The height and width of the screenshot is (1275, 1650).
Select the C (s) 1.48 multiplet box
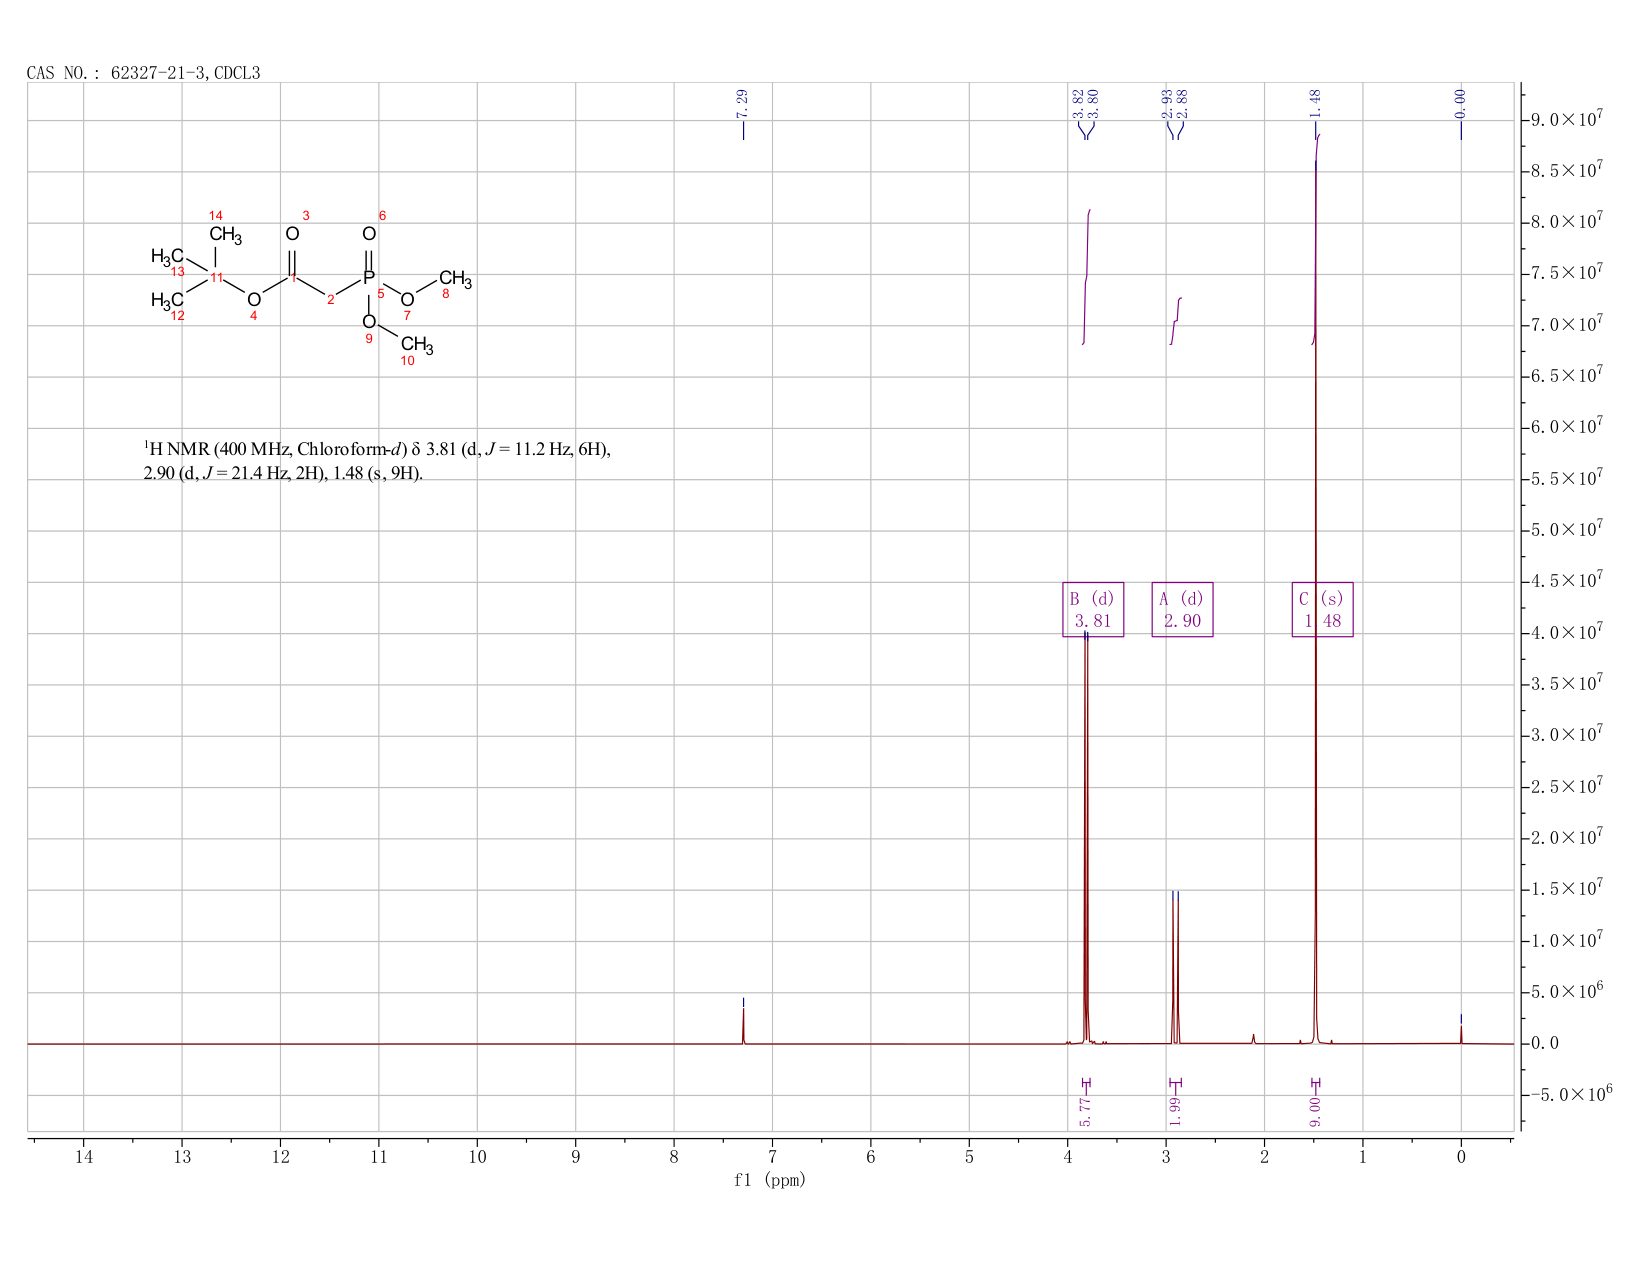pyautogui.click(x=1322, y=609)
